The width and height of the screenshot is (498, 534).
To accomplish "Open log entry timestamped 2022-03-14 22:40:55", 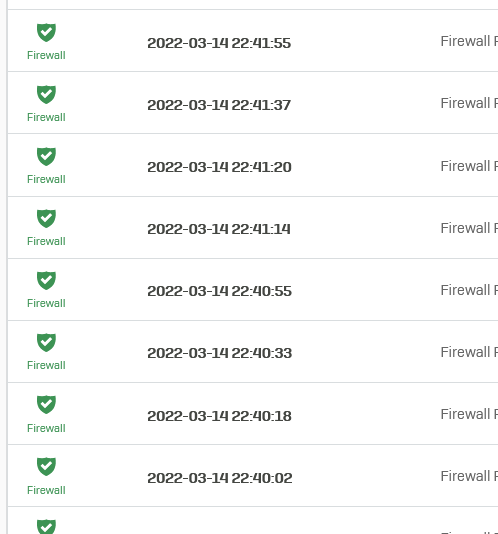I will 219,291.
